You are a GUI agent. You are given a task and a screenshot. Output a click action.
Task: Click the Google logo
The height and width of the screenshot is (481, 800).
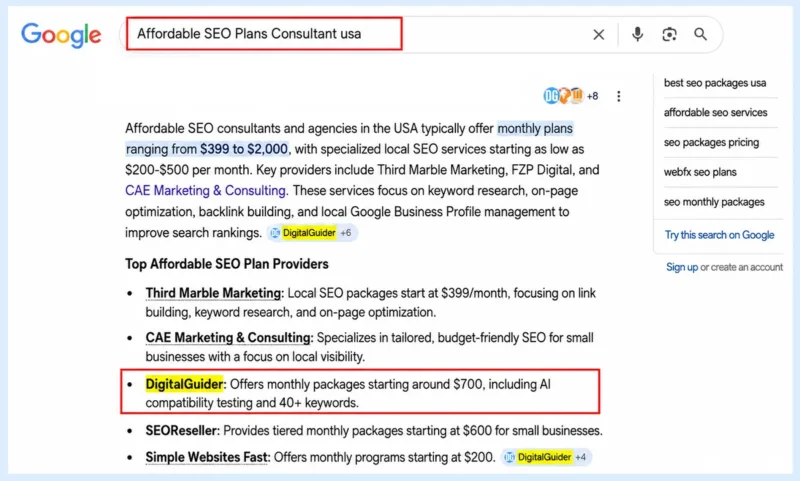coord(61,35)
